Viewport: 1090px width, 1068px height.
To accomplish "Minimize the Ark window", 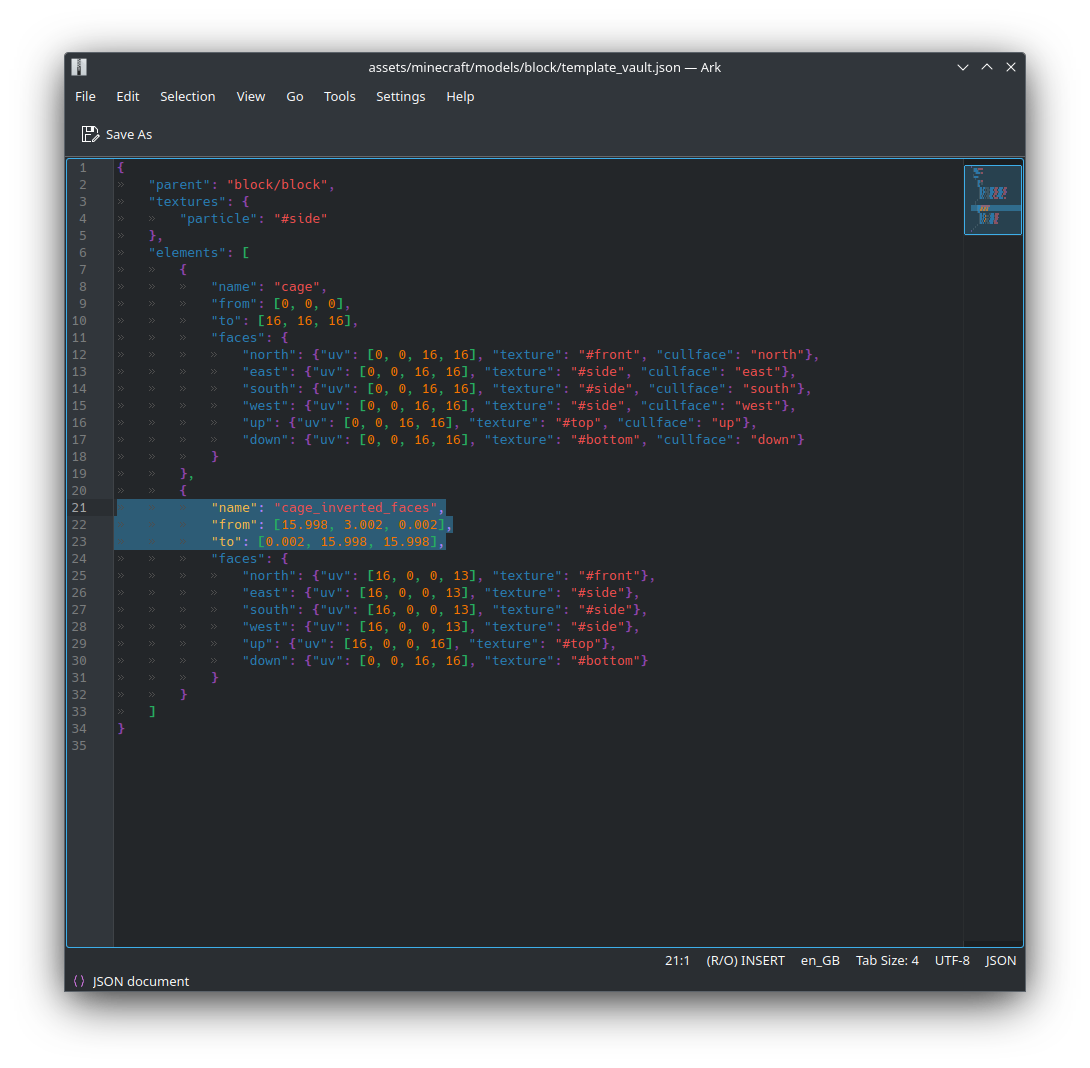I will (x=963, y=67).
